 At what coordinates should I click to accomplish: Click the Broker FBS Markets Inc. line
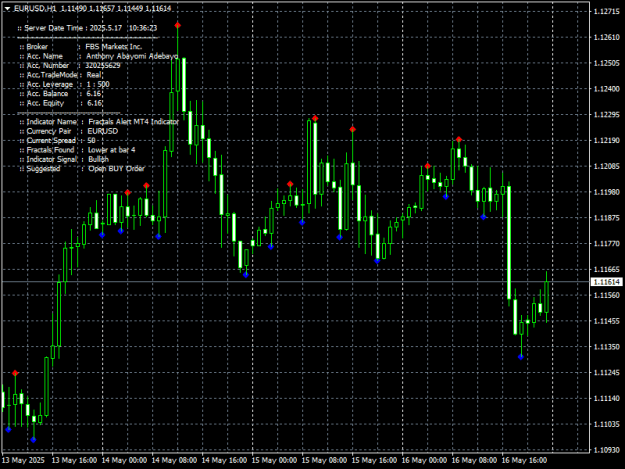[x=81, y=47]
